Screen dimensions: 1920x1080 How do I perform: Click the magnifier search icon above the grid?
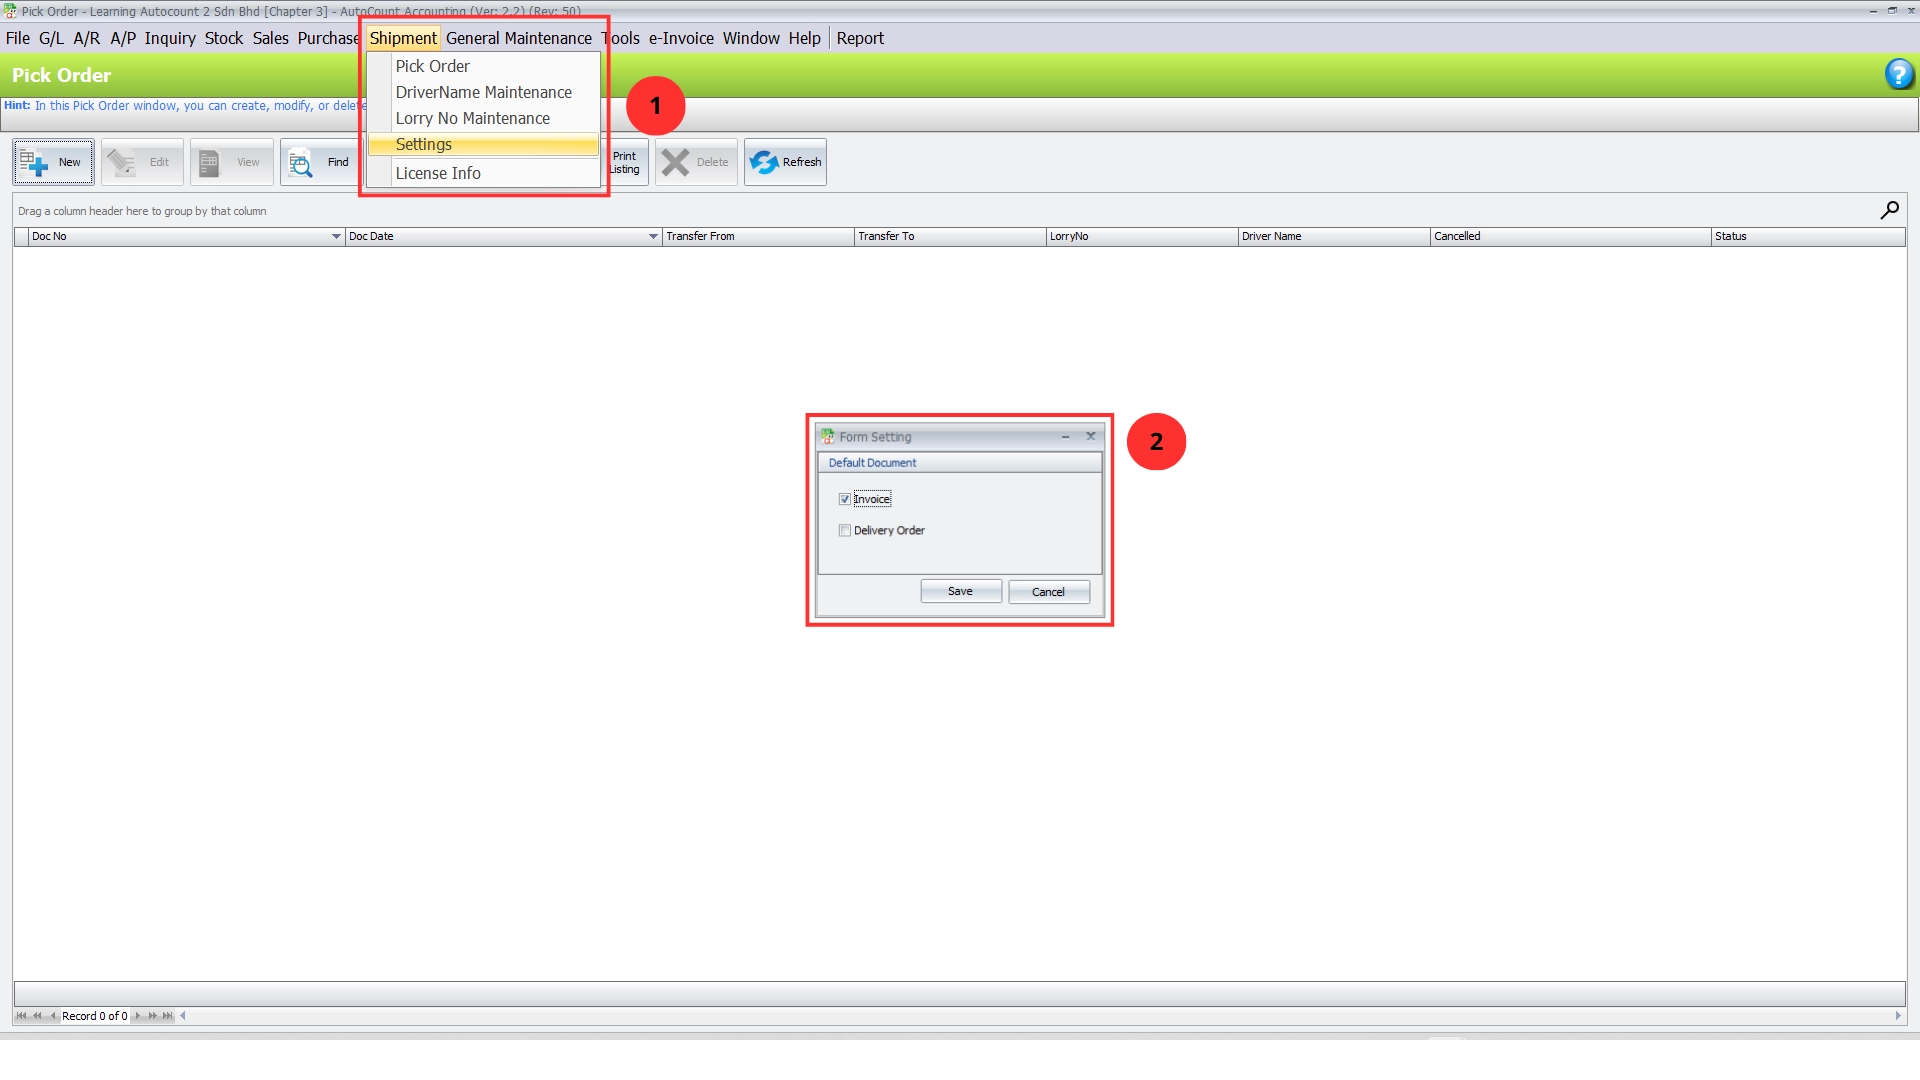point(1889,210)
